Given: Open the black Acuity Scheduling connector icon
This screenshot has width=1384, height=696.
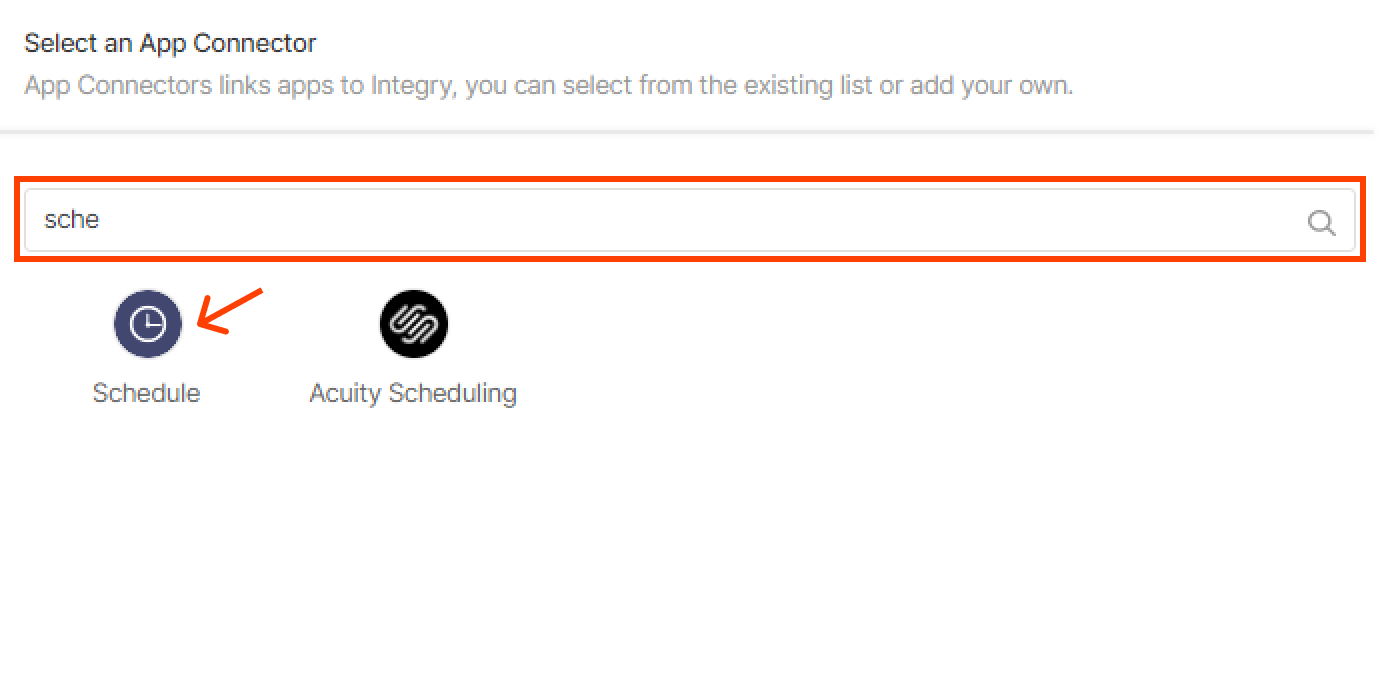Looking at the screenshot, I should (414, 324).
